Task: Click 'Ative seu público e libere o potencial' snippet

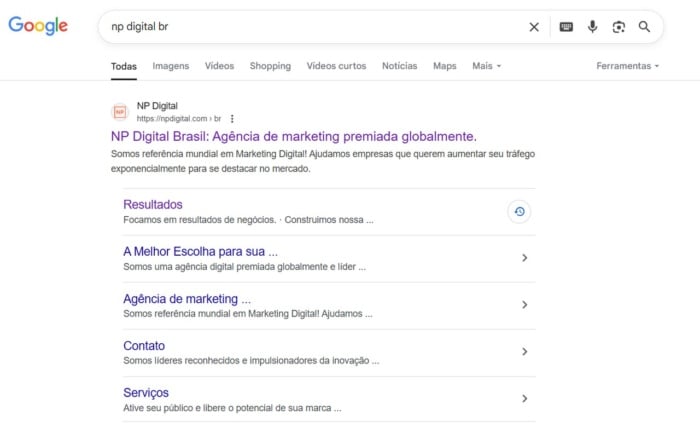Action: pos(232,408)
